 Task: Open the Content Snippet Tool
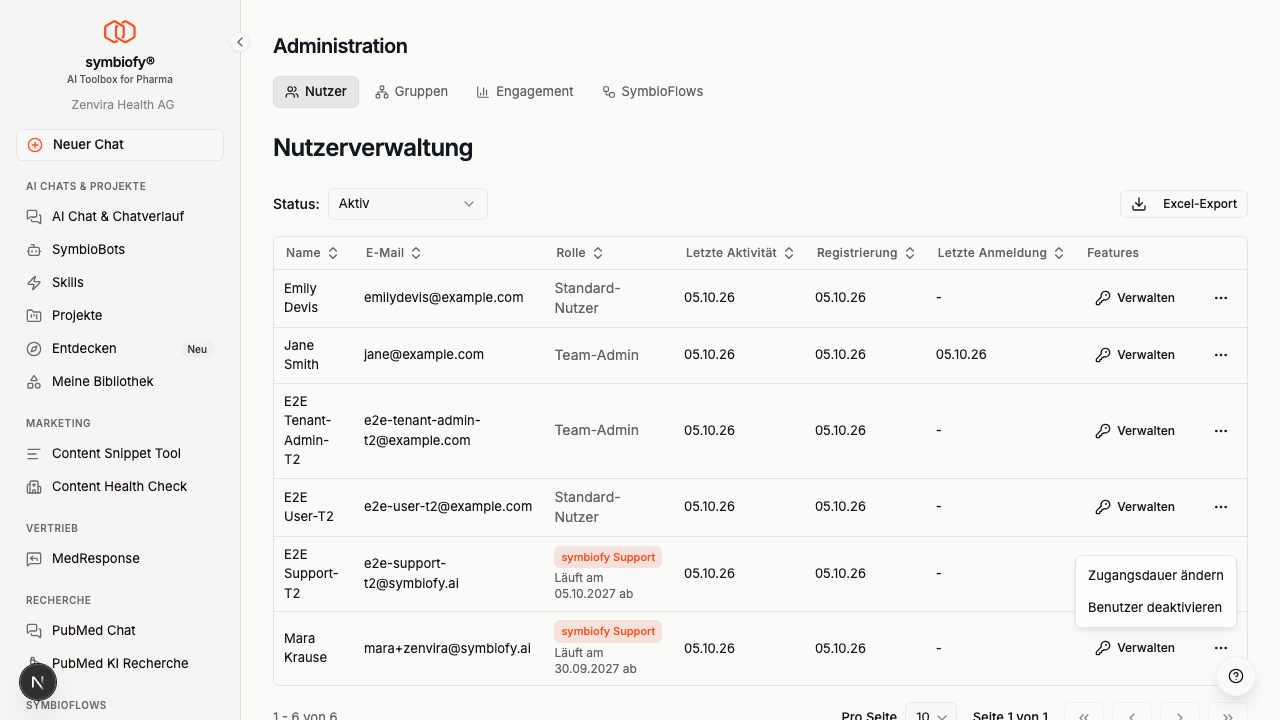[120, 454]
